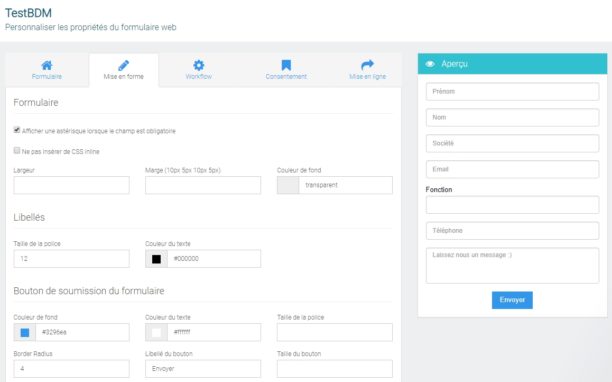The height and width of the screenshot is (382, 612).
Task: Click the Fonction field in preview
Action: (512, 205)
